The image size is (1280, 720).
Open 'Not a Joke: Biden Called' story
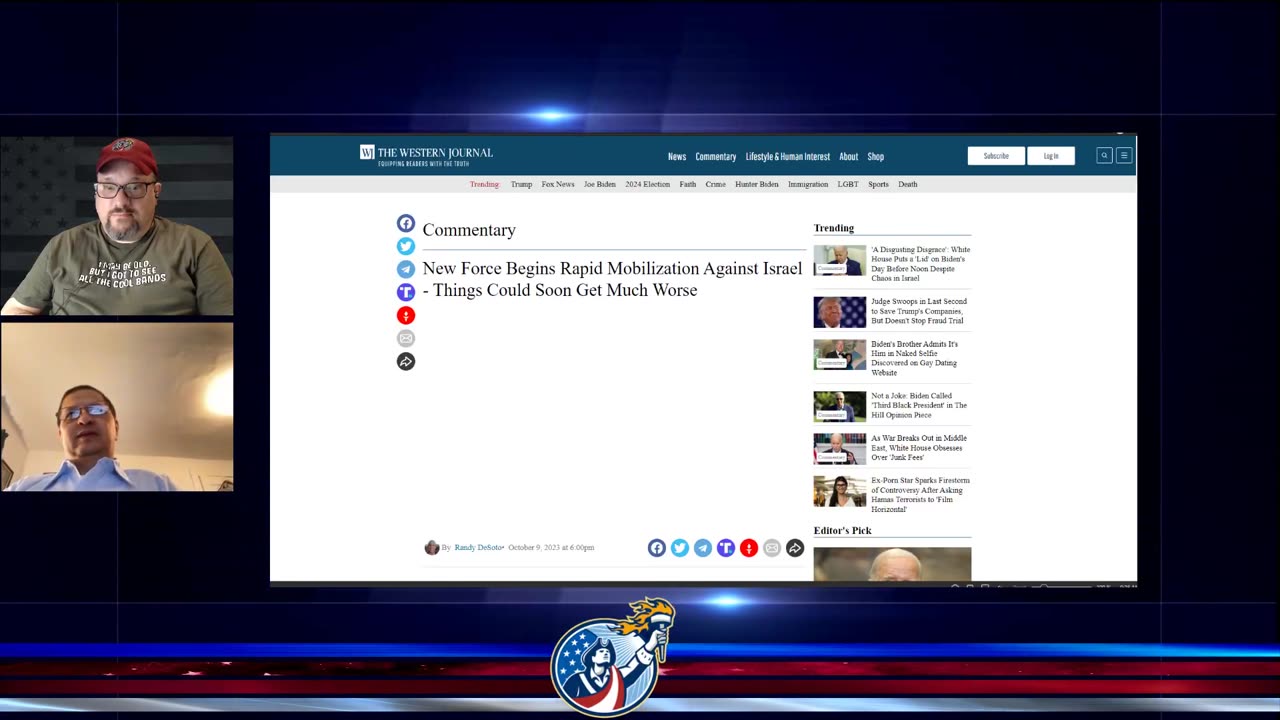pos(919,405)
